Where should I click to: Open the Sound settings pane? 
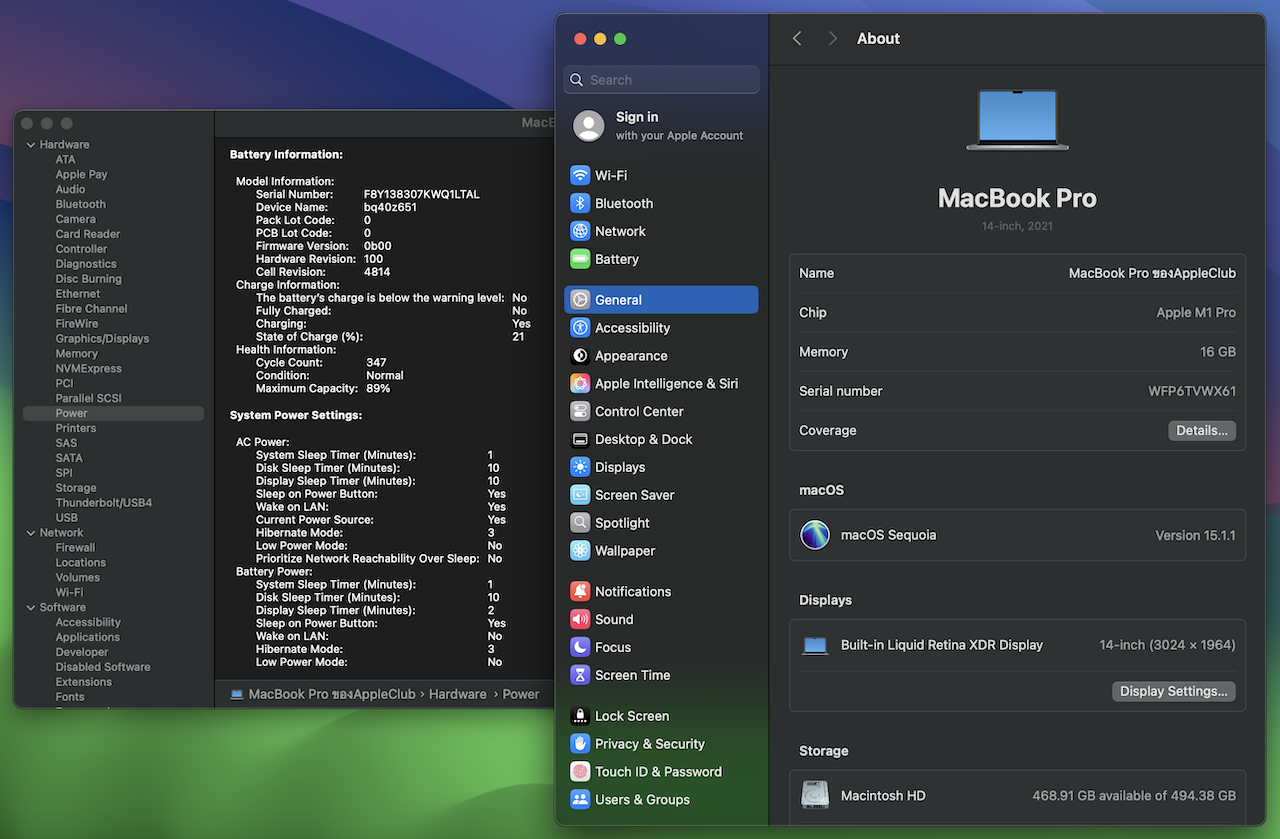pyautogui.click(x=661, y=620)
